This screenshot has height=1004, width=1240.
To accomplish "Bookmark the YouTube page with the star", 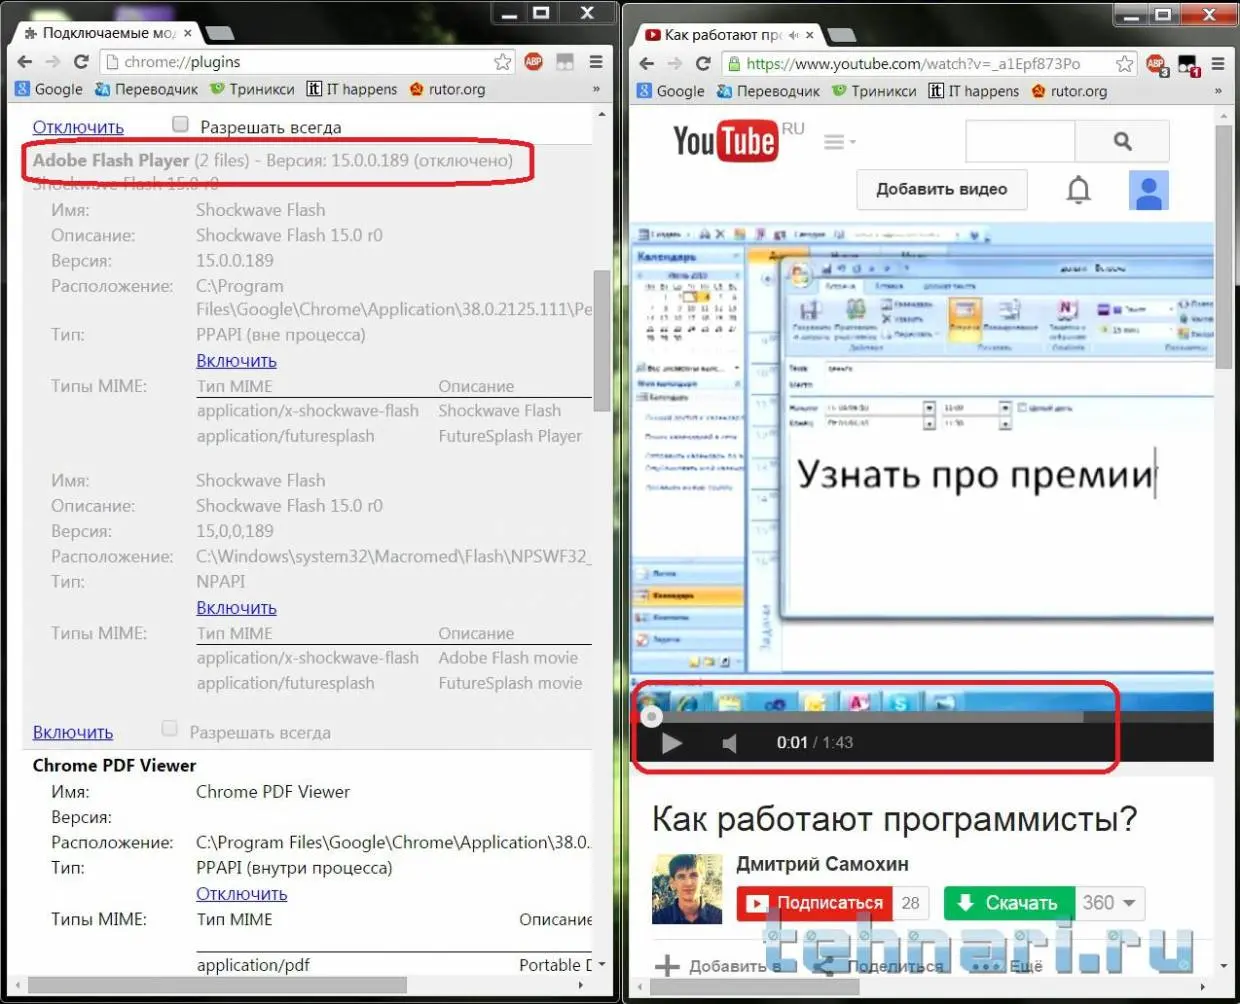I will click(x=1124, y=64).
